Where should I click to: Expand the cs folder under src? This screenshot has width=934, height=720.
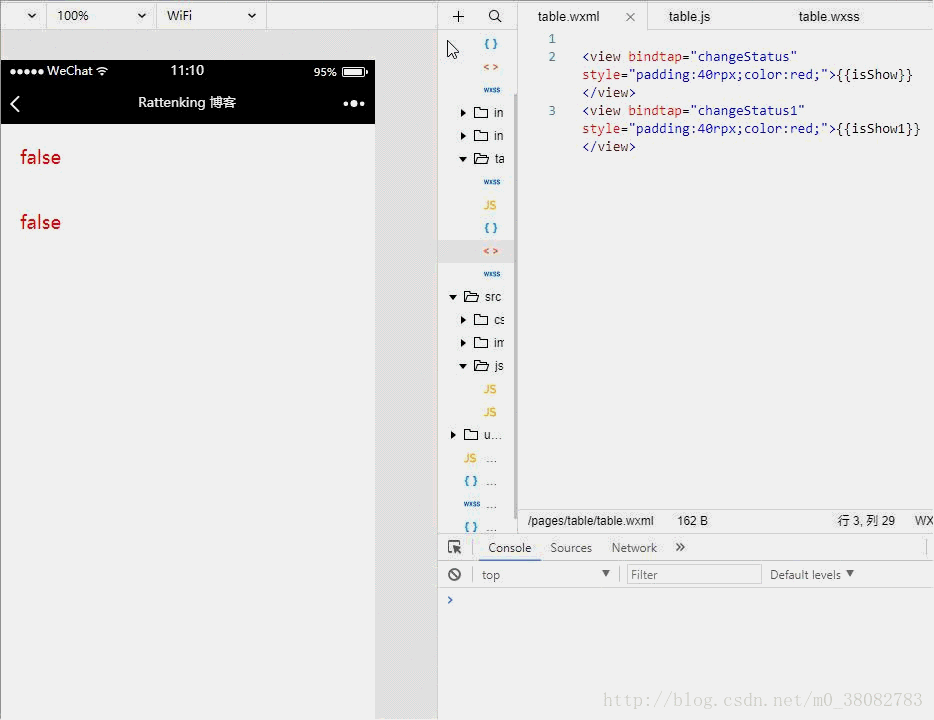tap(463, 320)
